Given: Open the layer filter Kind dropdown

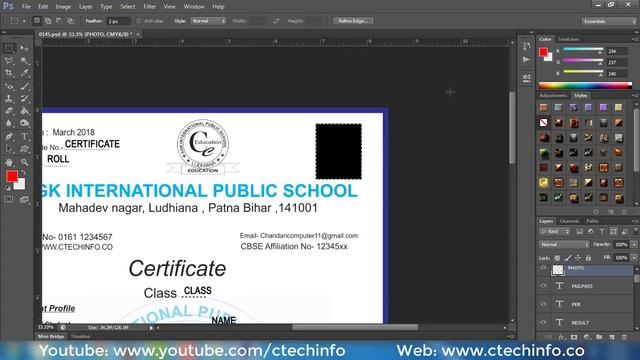Looking at the screenshot, I should [555, 231].
